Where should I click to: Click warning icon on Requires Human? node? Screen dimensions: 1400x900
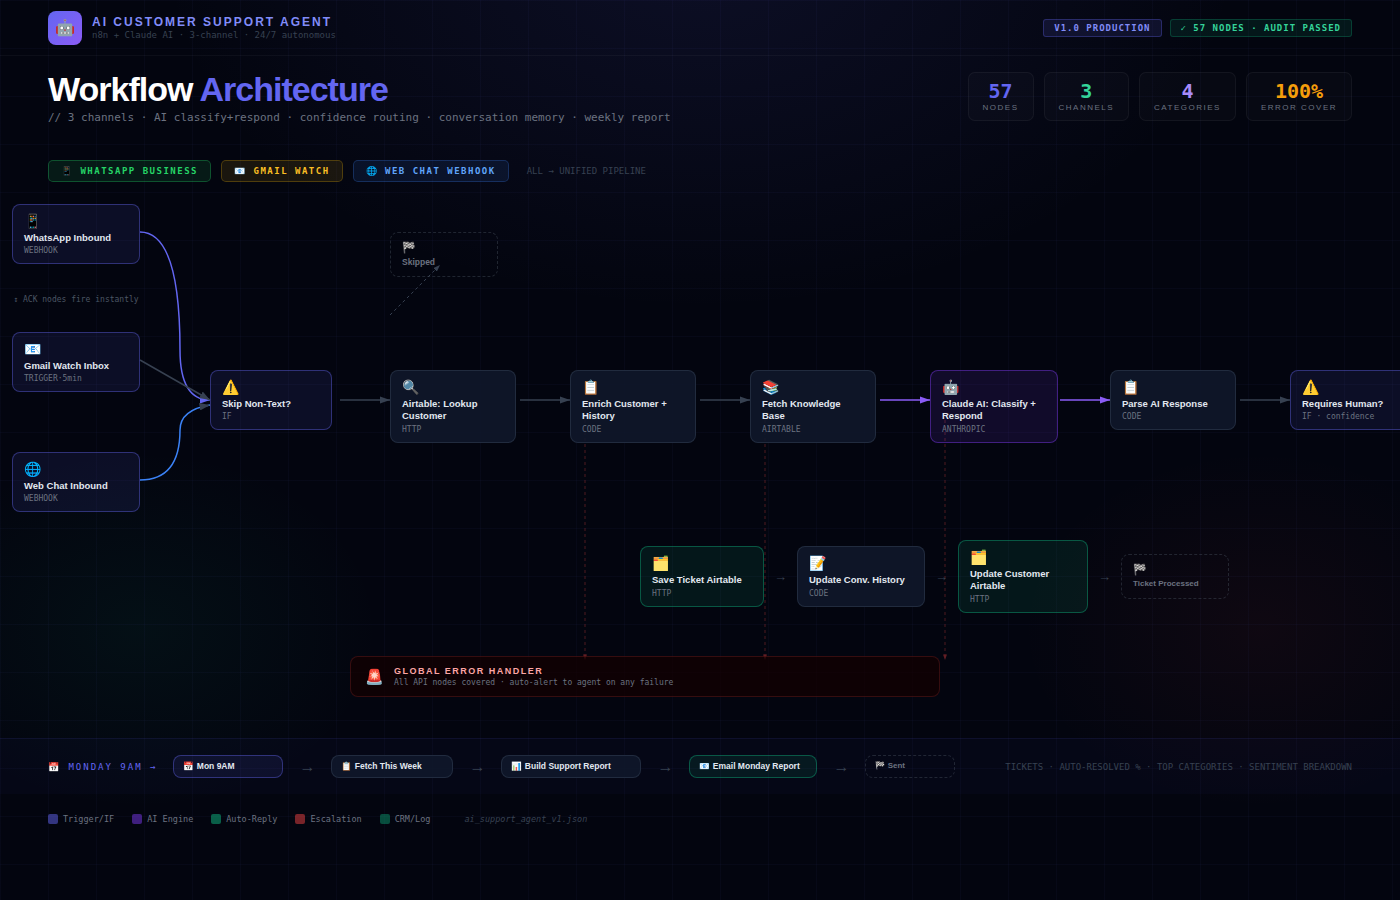tap(1310, 387)
